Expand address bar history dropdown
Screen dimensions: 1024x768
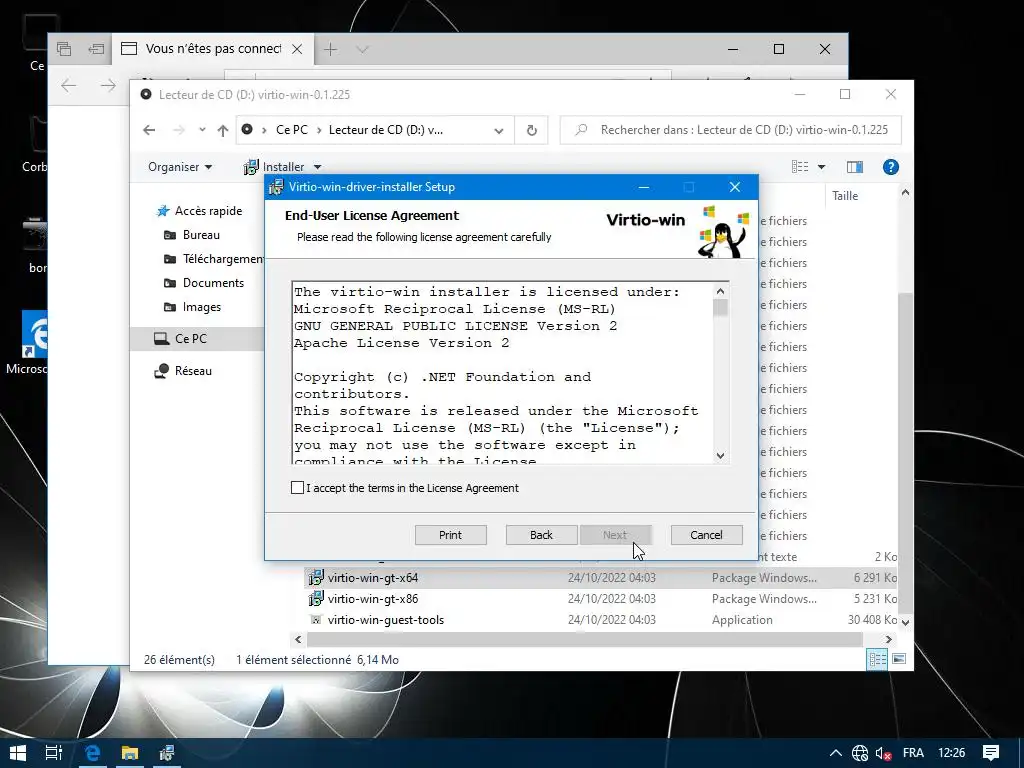coord(499,131)
